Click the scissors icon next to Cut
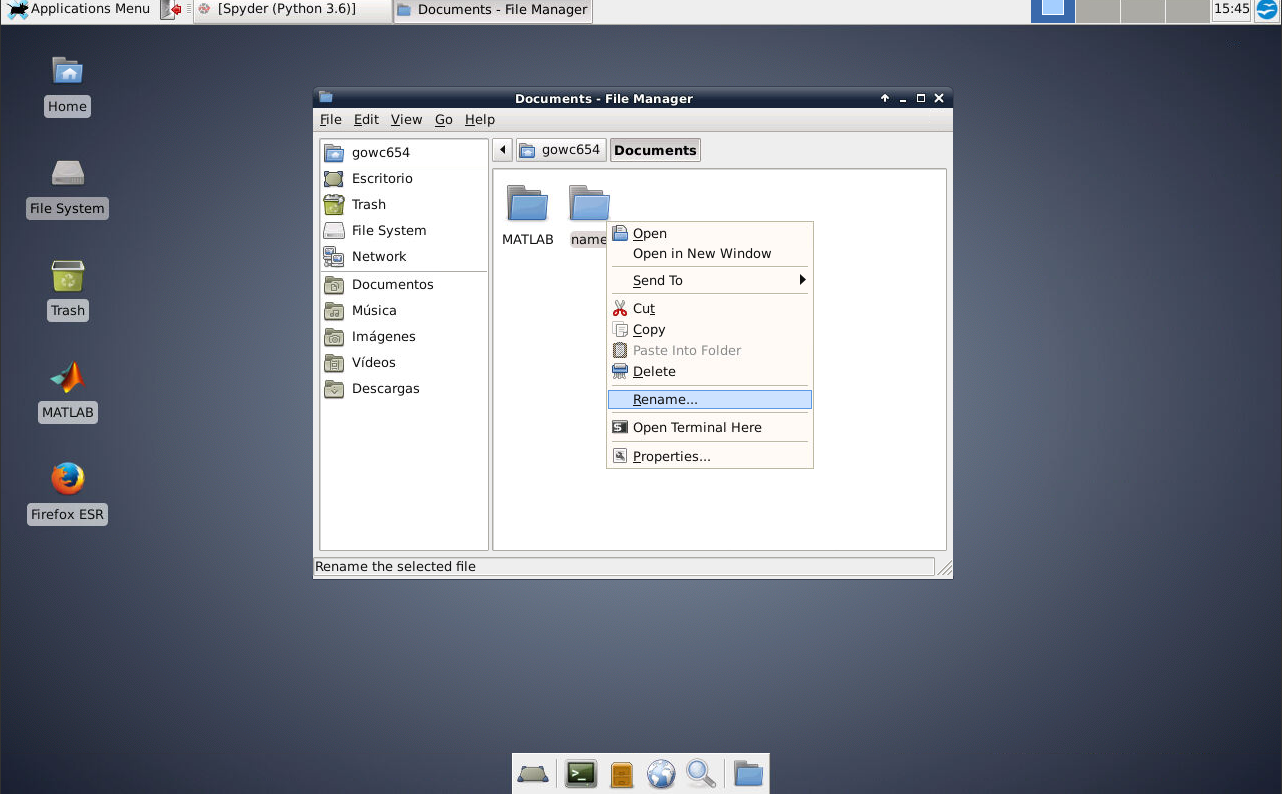 [x=620, y=309]
